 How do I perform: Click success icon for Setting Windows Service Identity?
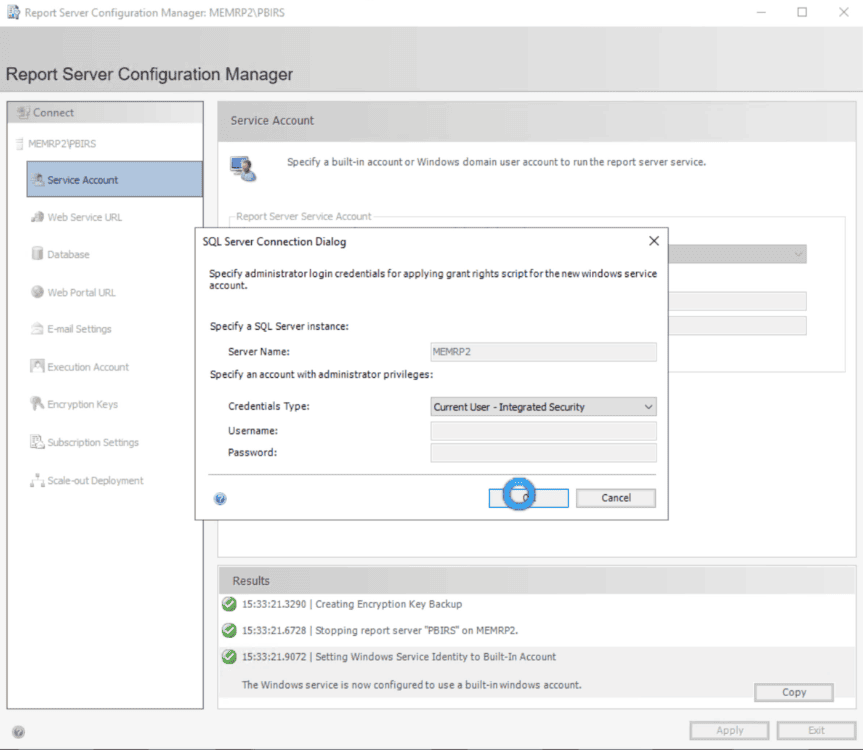coord(229,657)
